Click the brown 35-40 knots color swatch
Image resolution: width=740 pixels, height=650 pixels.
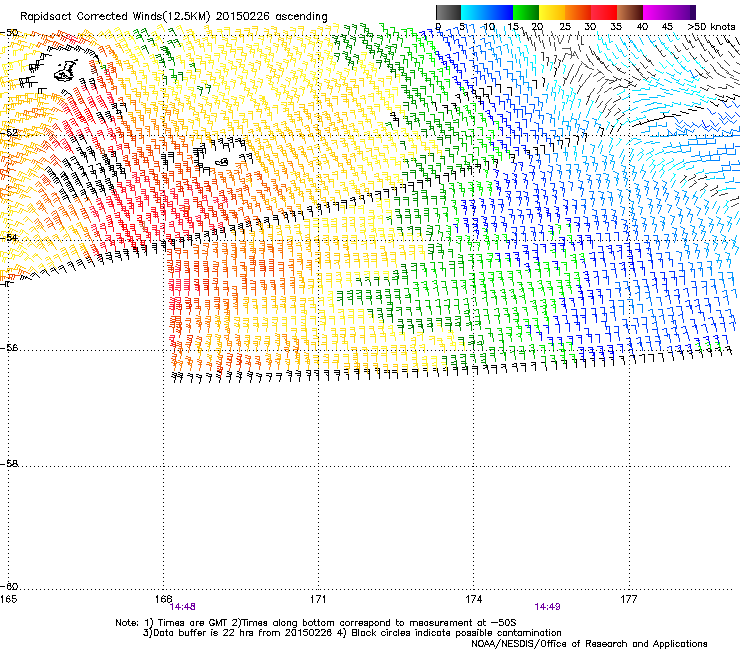click(630, 12)
